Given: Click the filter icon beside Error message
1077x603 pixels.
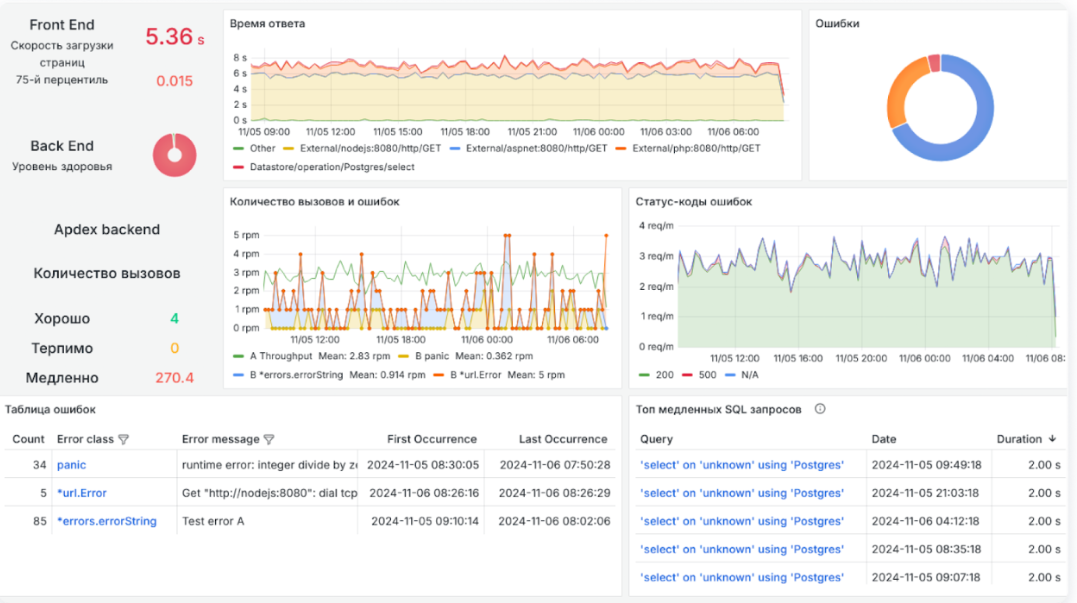Looking at the screenshot, I should 269,439.
